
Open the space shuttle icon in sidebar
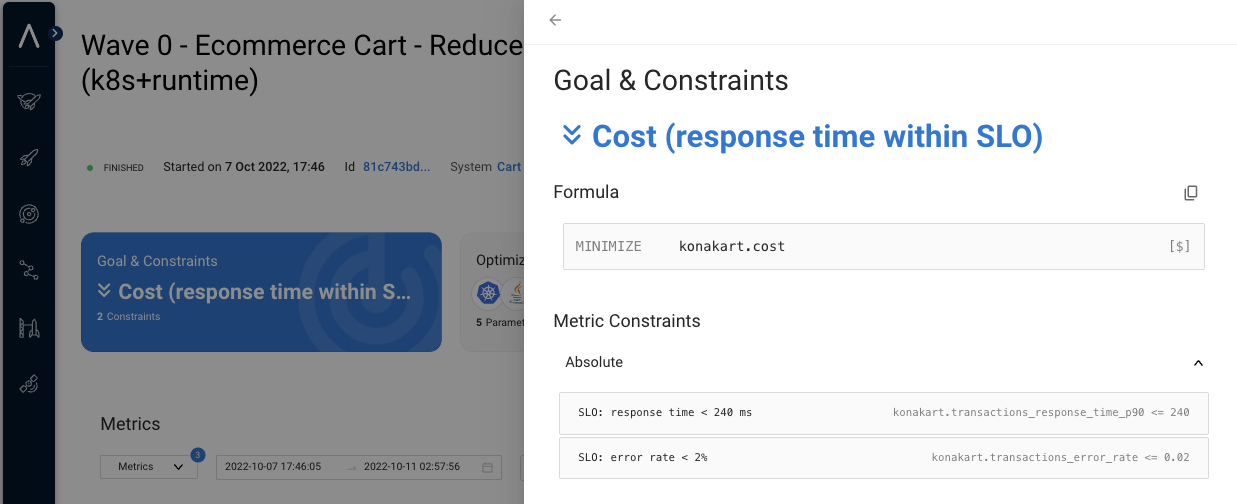coord(28,100)
